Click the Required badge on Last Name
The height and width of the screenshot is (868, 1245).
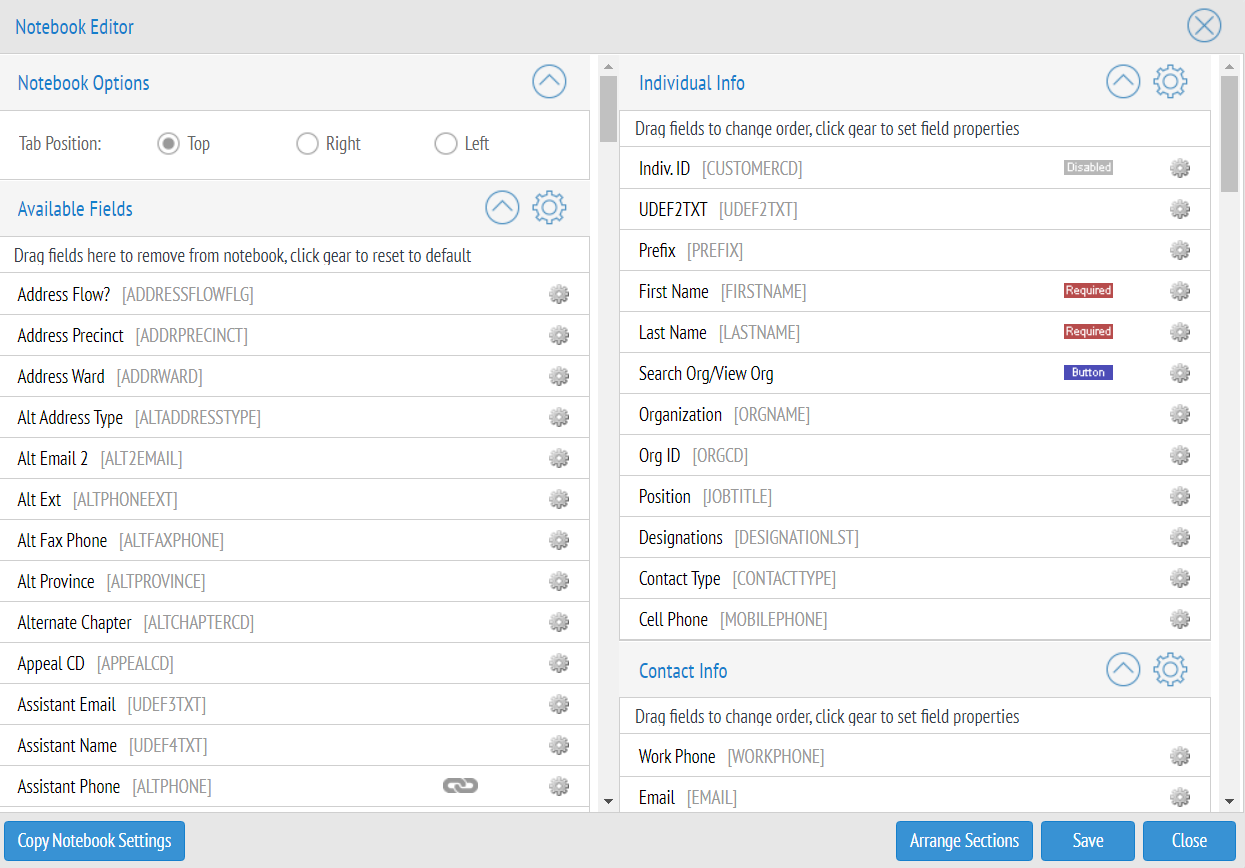[1088, 332]
